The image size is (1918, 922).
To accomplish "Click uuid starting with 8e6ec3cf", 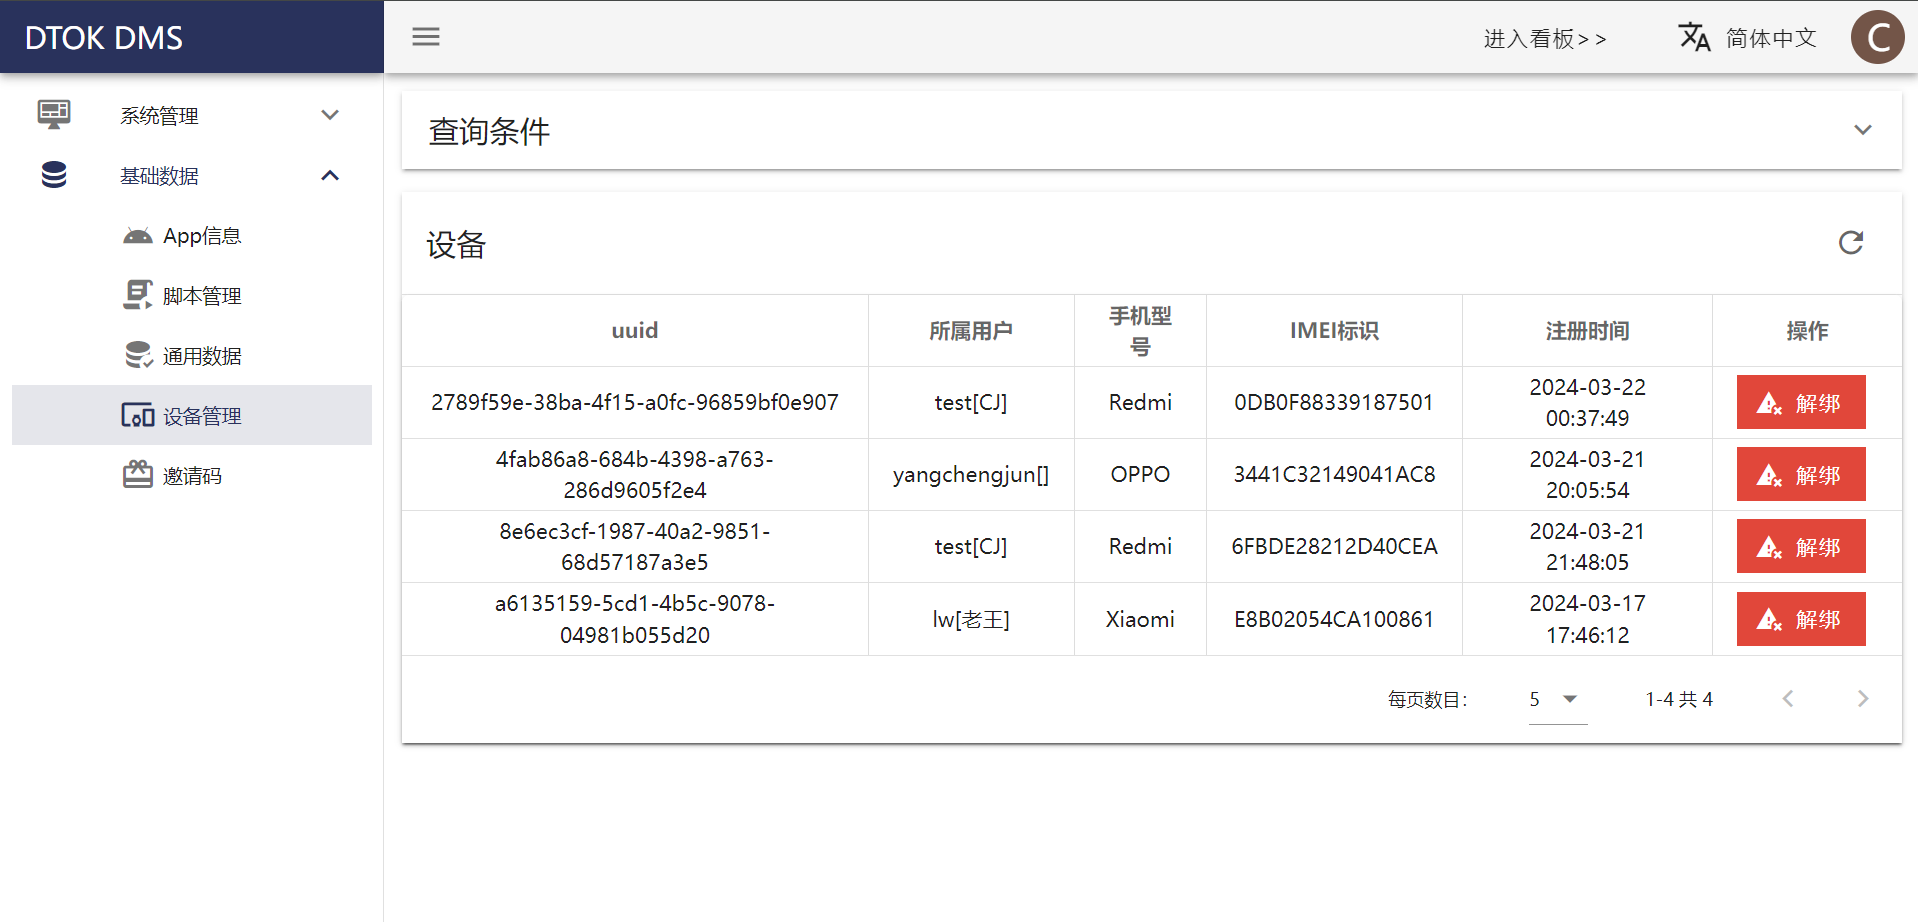I will pos(635,546).
